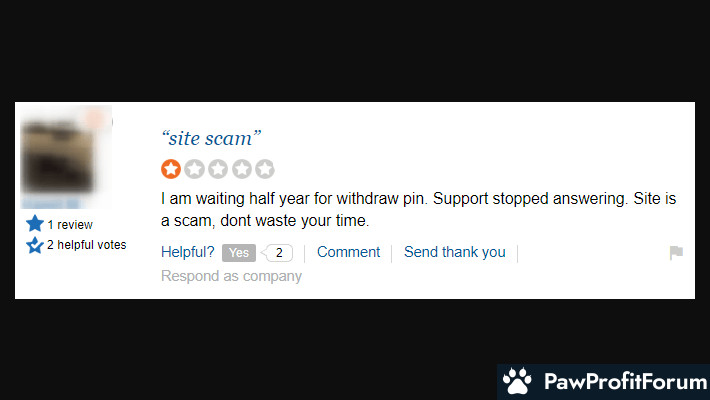Click the flag report icon

(x=676, y=252)
